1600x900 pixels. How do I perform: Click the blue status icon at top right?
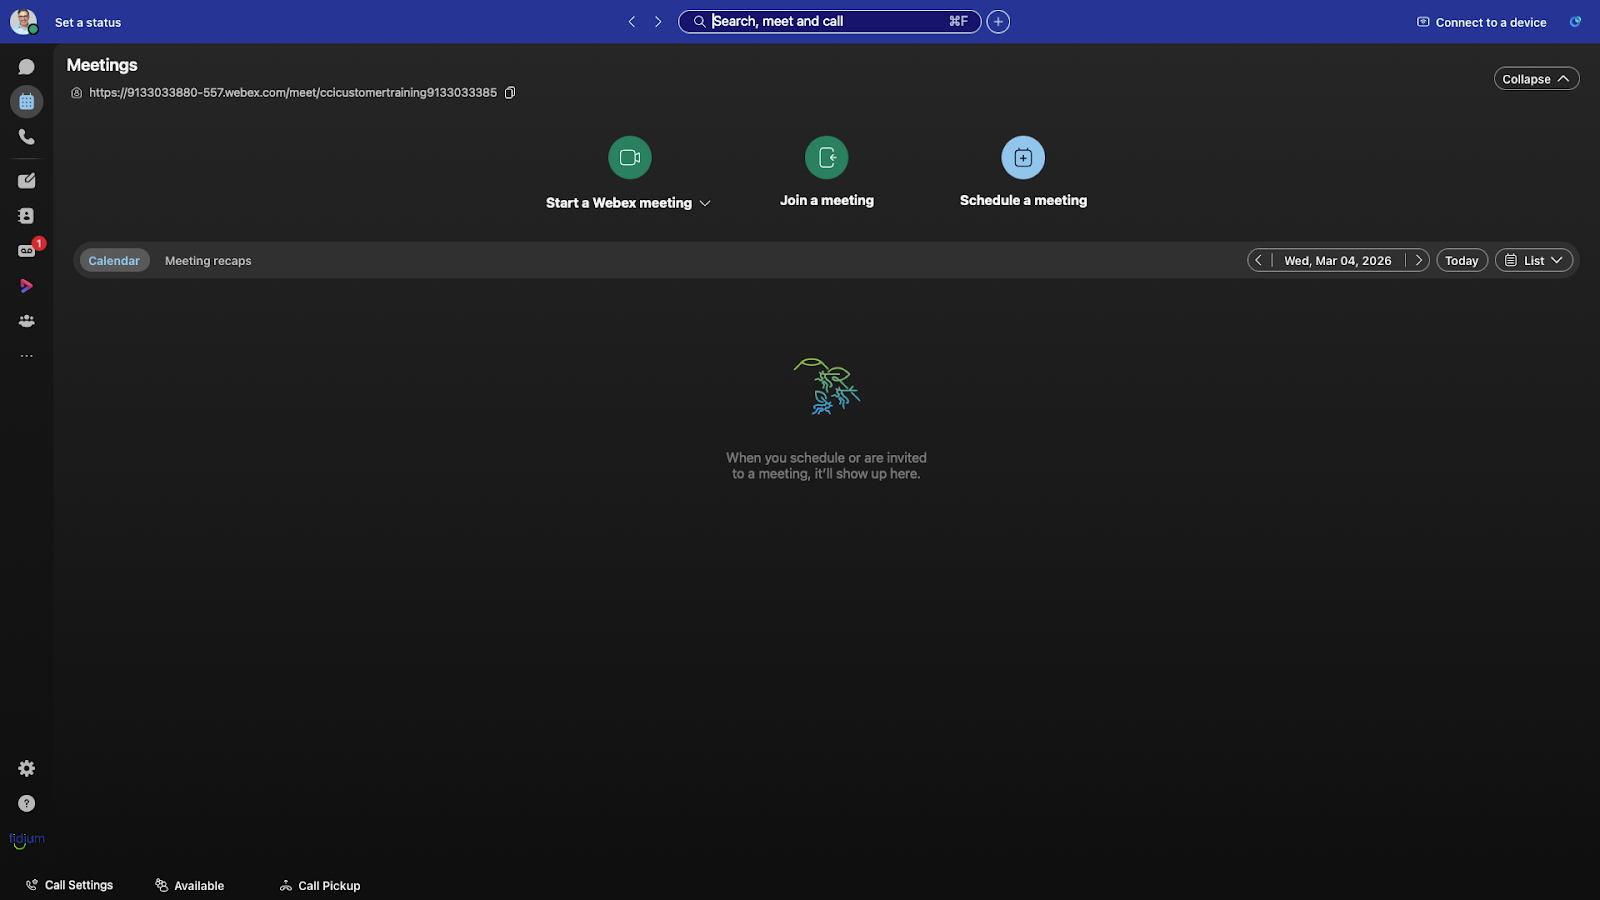click(1575, 22)
